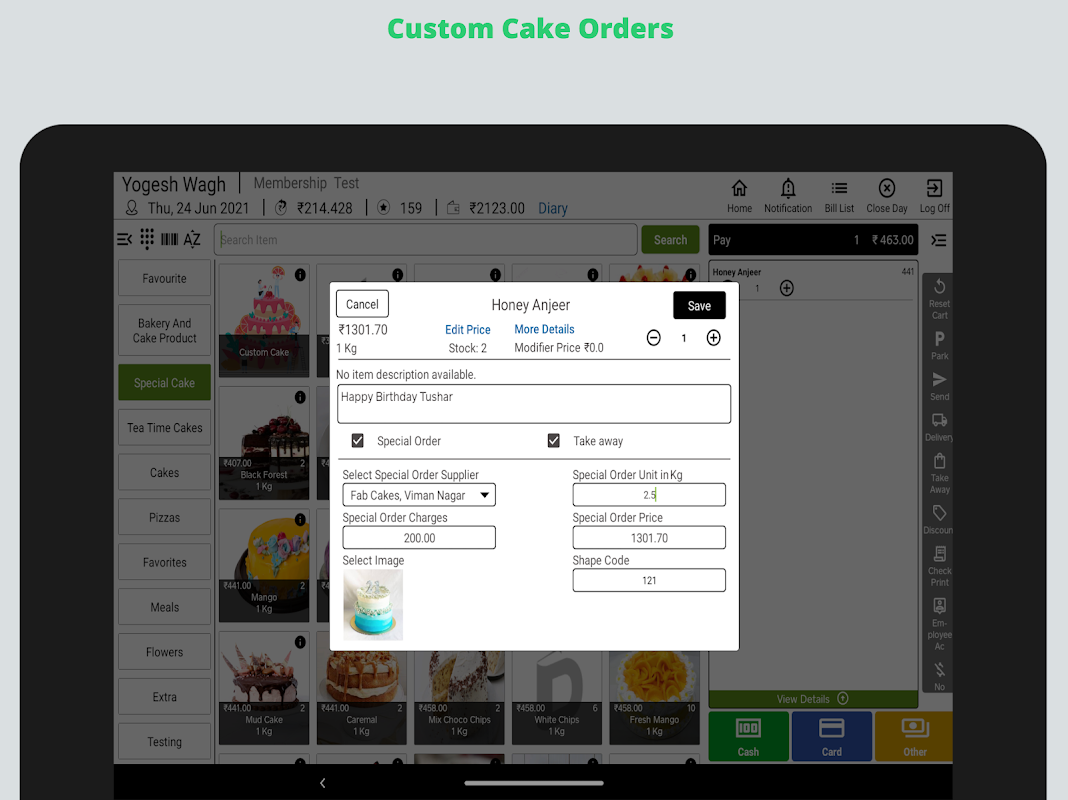Select the Pizzas category
The height and width of the screenshot is (800, 1068).
pyautogui.click(x=164, y=517)
